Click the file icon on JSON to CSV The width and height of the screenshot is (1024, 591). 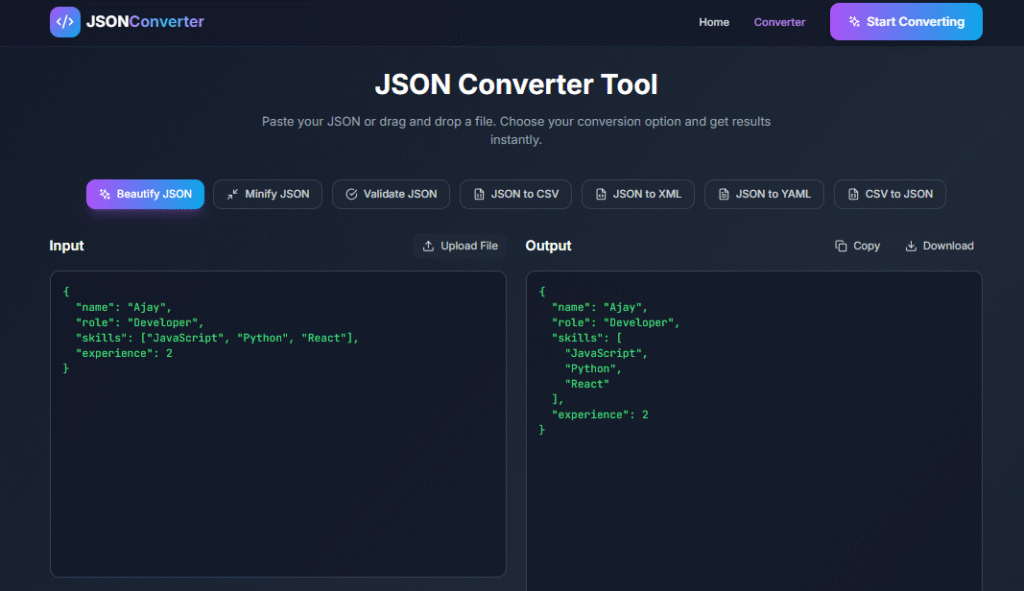478,194
